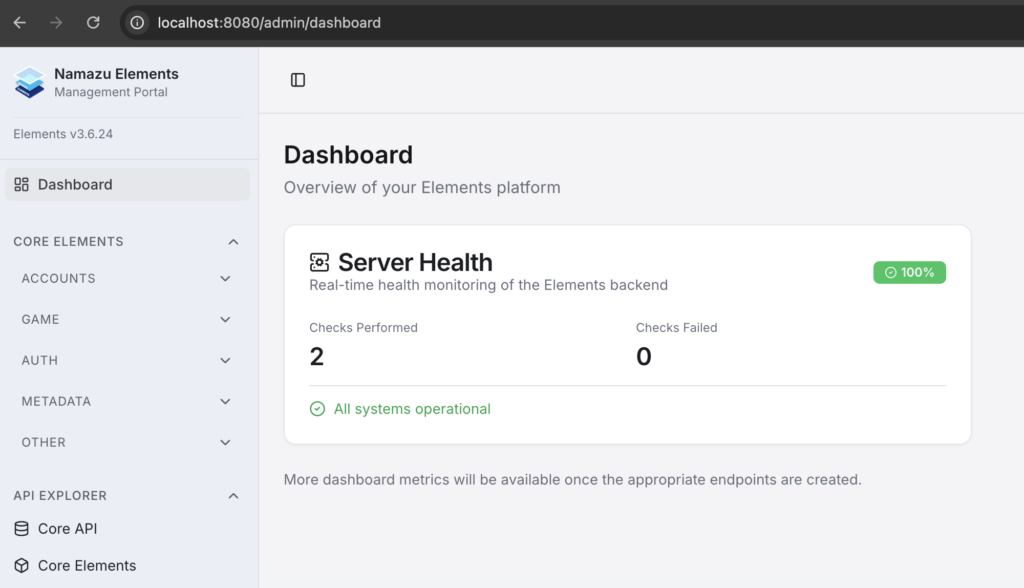
Task: Open the Dashboard menu item
Action: tap(75, 185)
